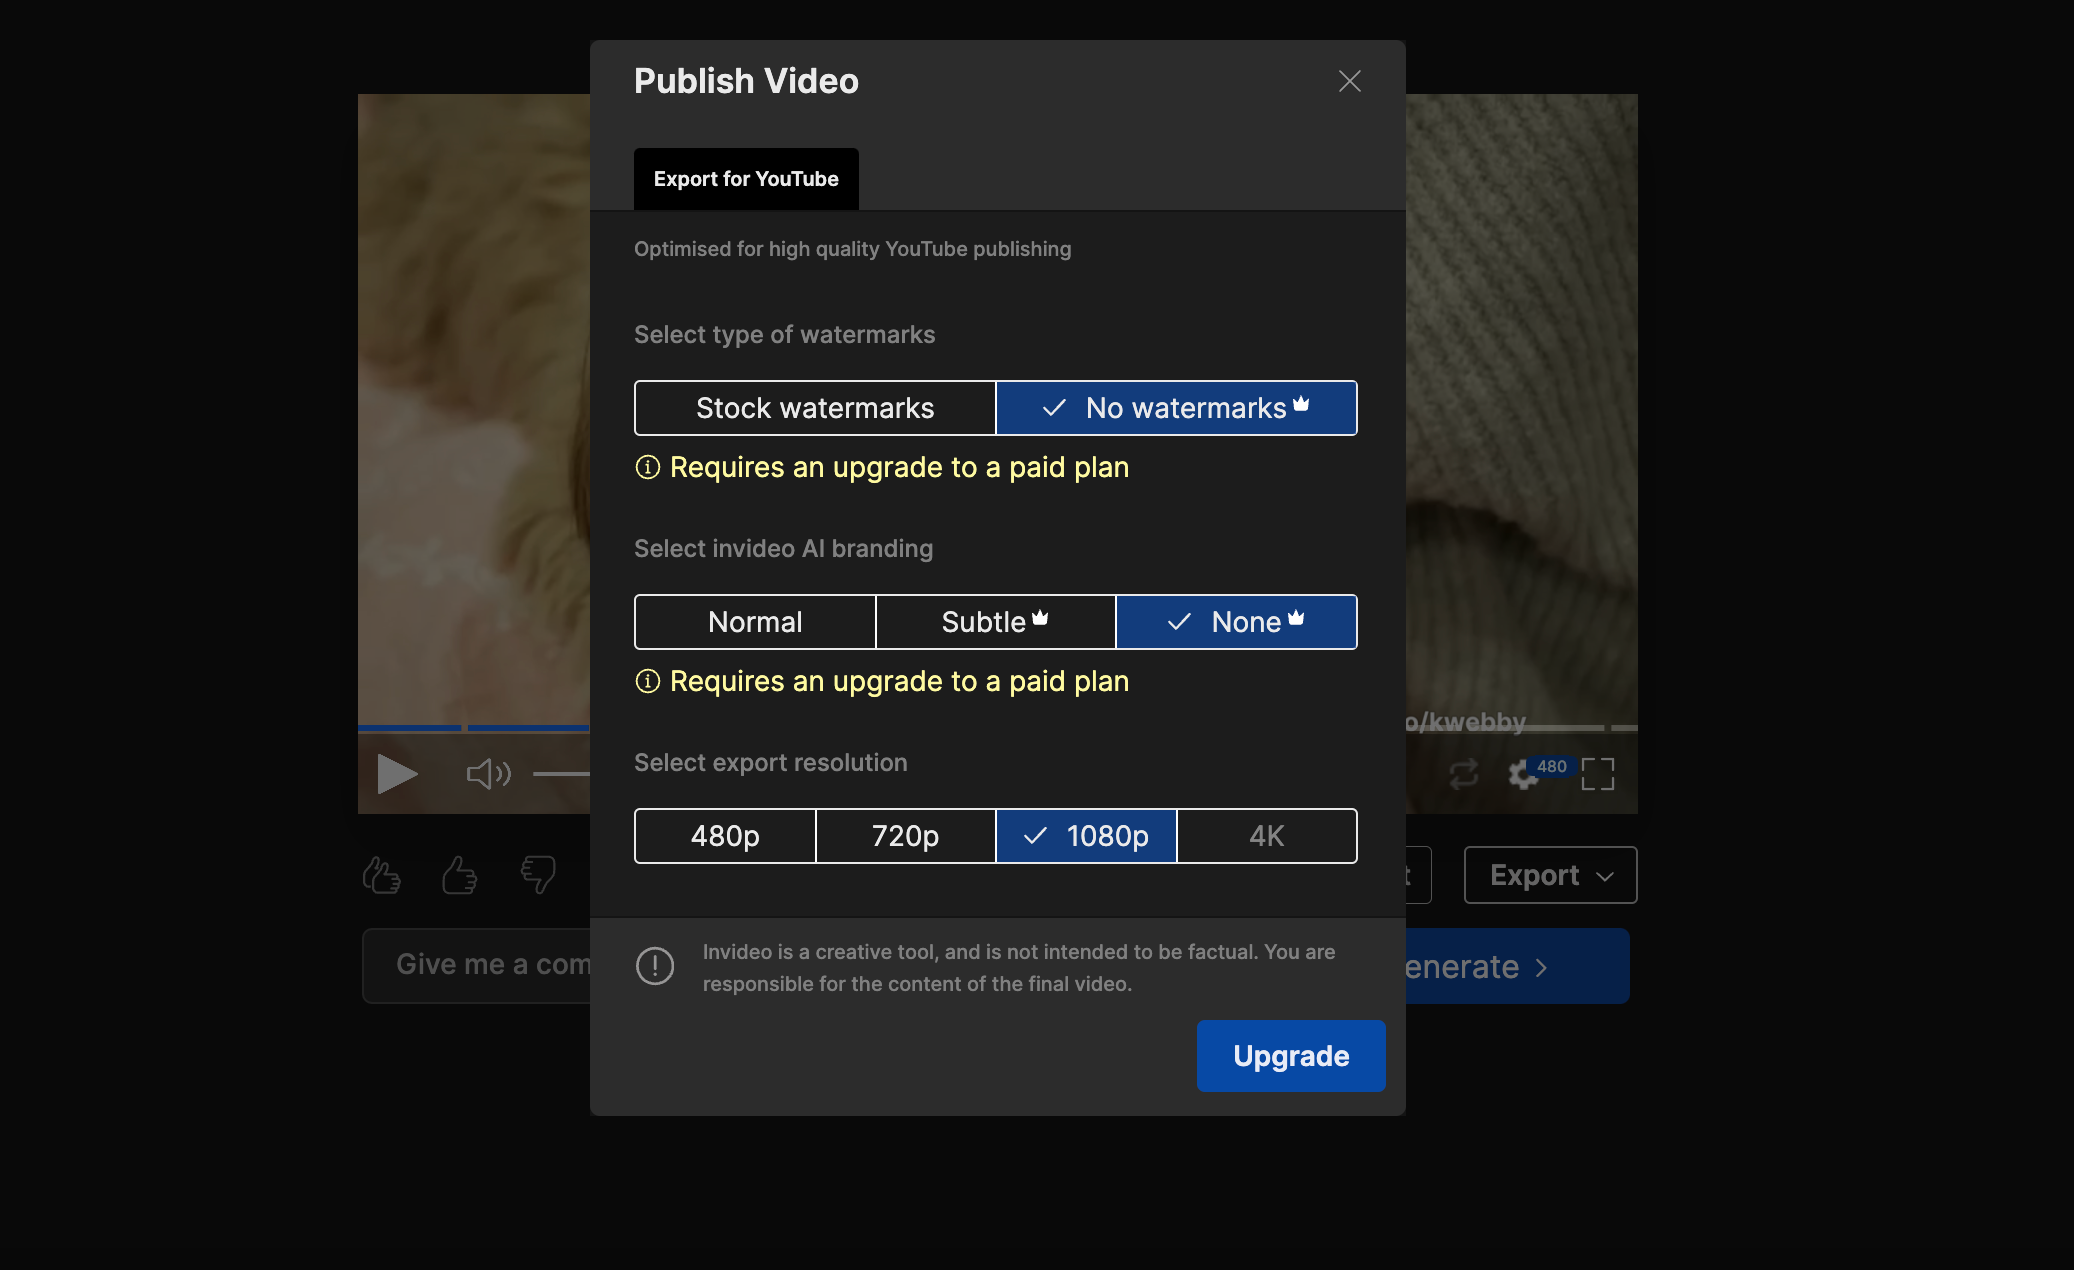Image resolution: width=2074 pixels, height=1270 pixels.
Task: Click the thumbs up icon
Action: (459, 875)
